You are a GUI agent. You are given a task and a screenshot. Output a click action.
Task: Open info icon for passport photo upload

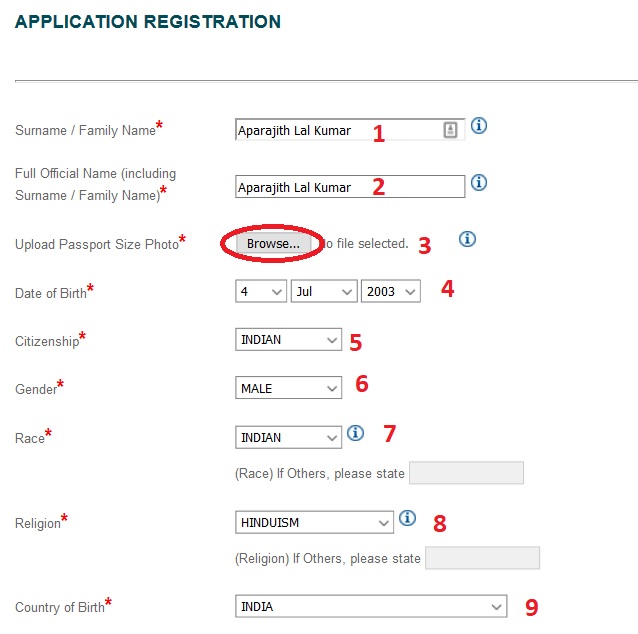coord(467,239)
